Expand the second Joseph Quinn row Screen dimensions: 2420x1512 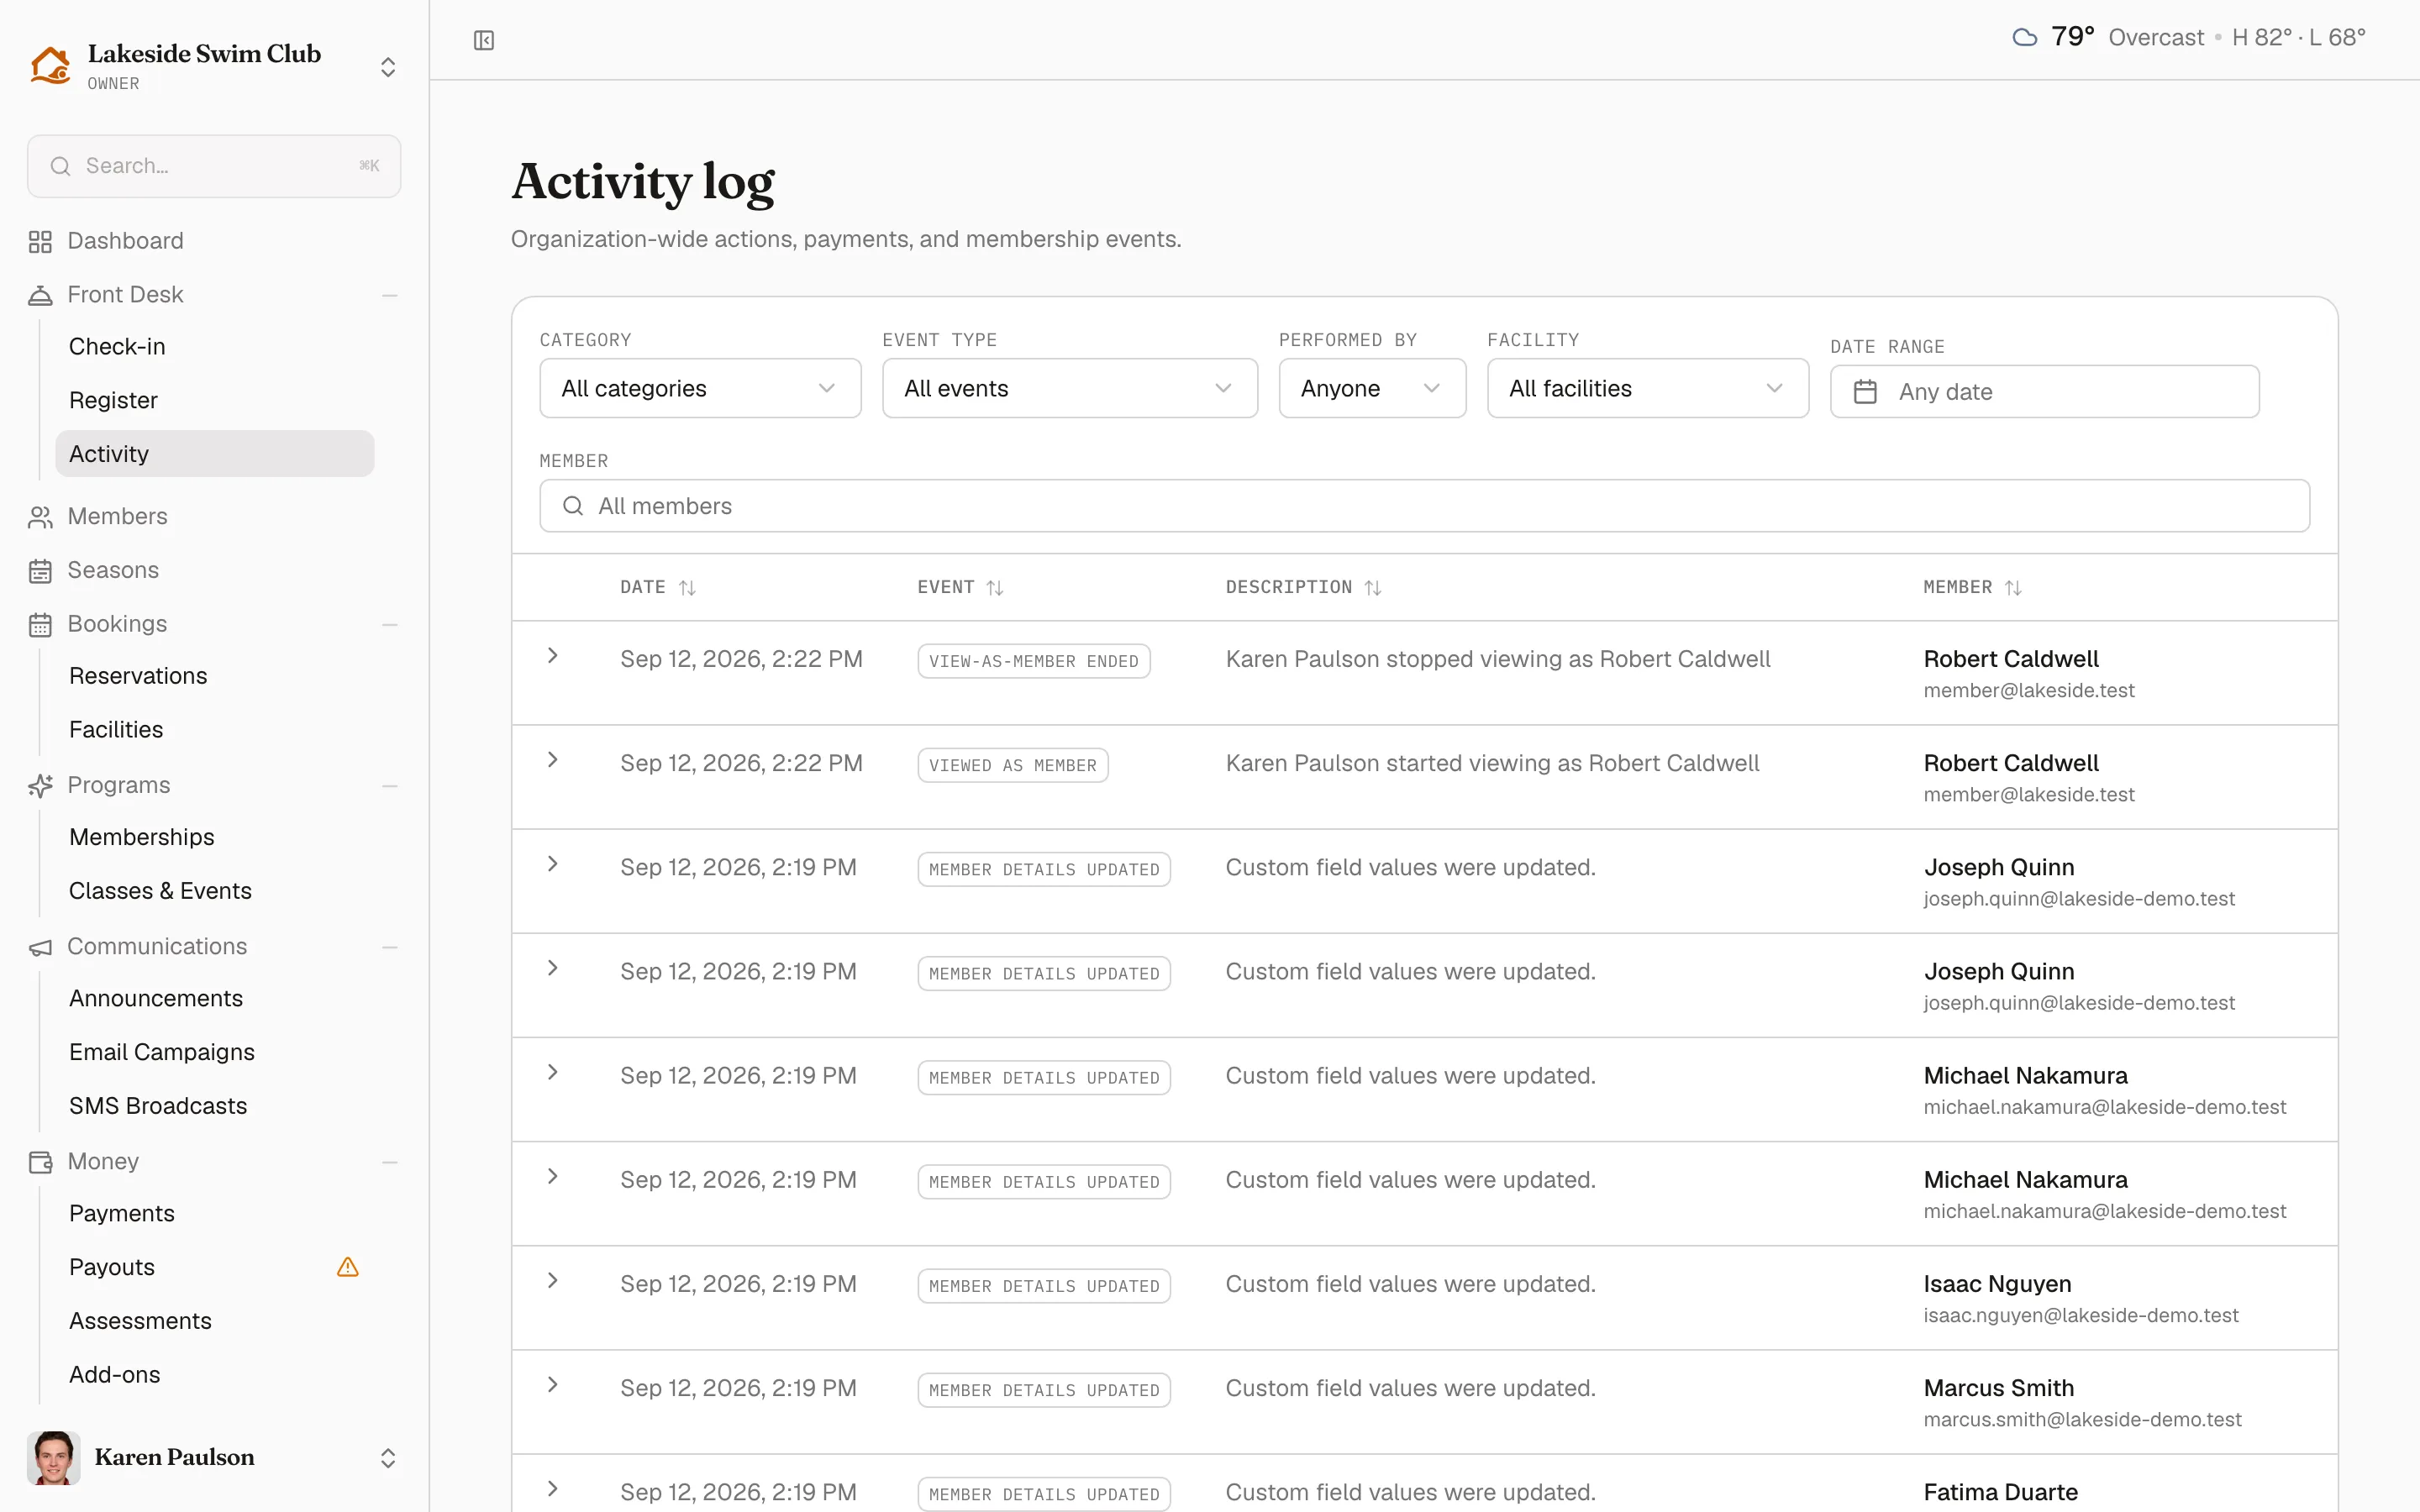[x=553, y=968]
